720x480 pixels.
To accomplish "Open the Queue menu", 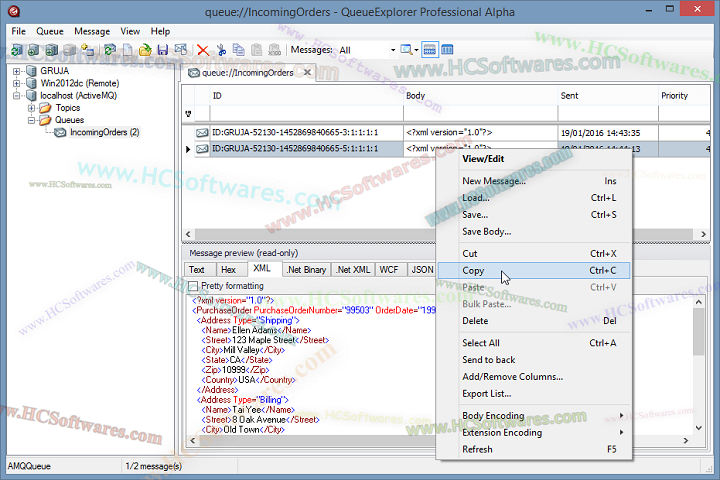I will pos(50,31).
